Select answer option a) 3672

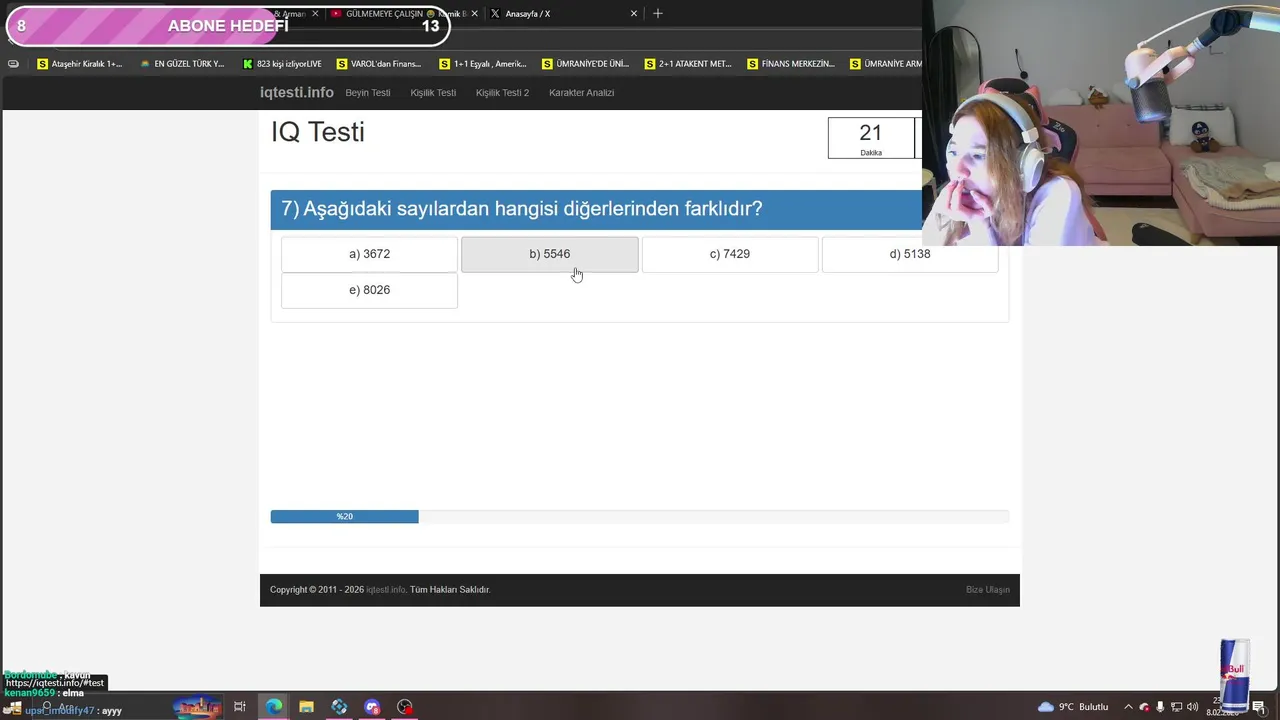point(369,254)
